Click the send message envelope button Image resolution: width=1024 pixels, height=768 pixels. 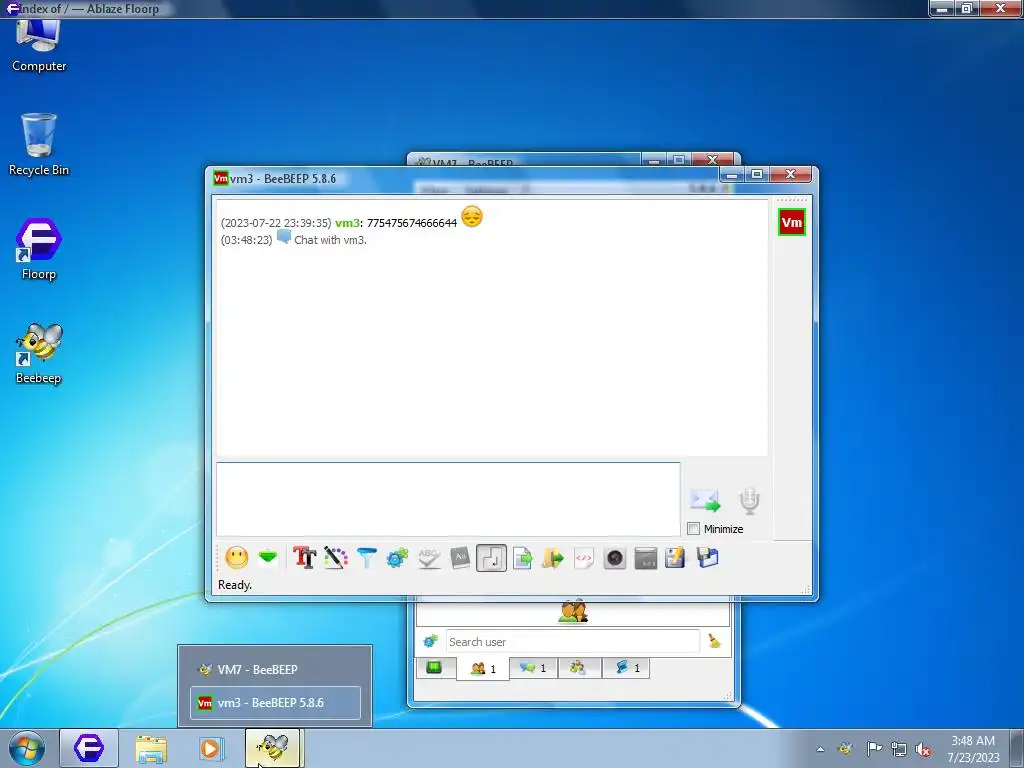tap(705, 501)
